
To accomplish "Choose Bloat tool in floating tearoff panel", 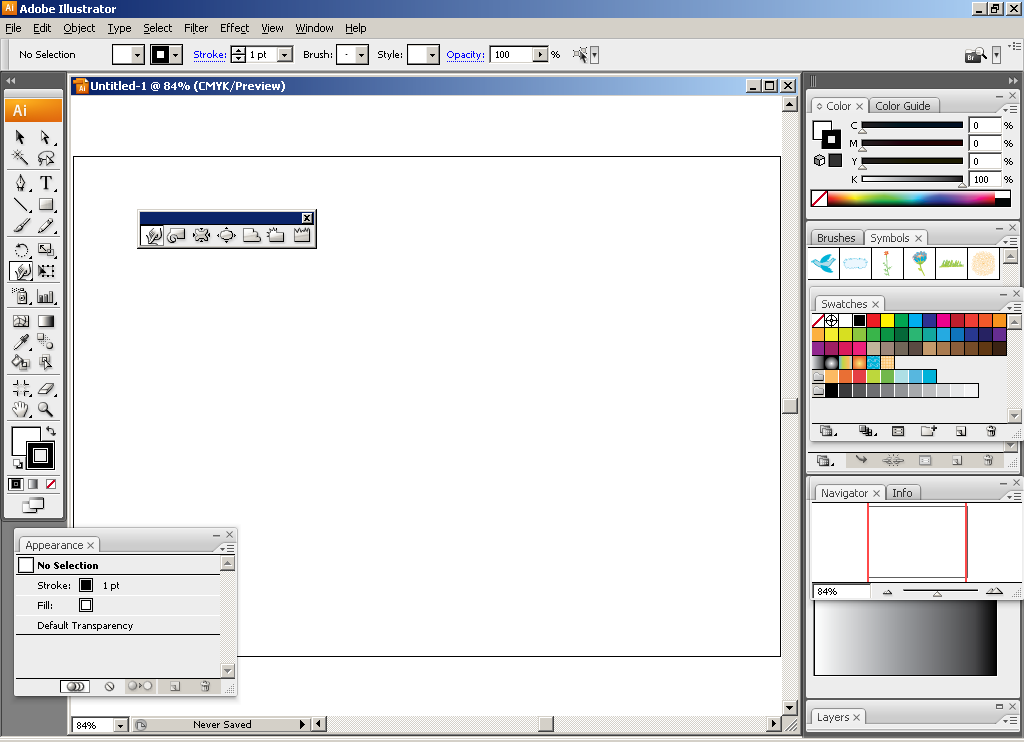I will click(227, 236).
